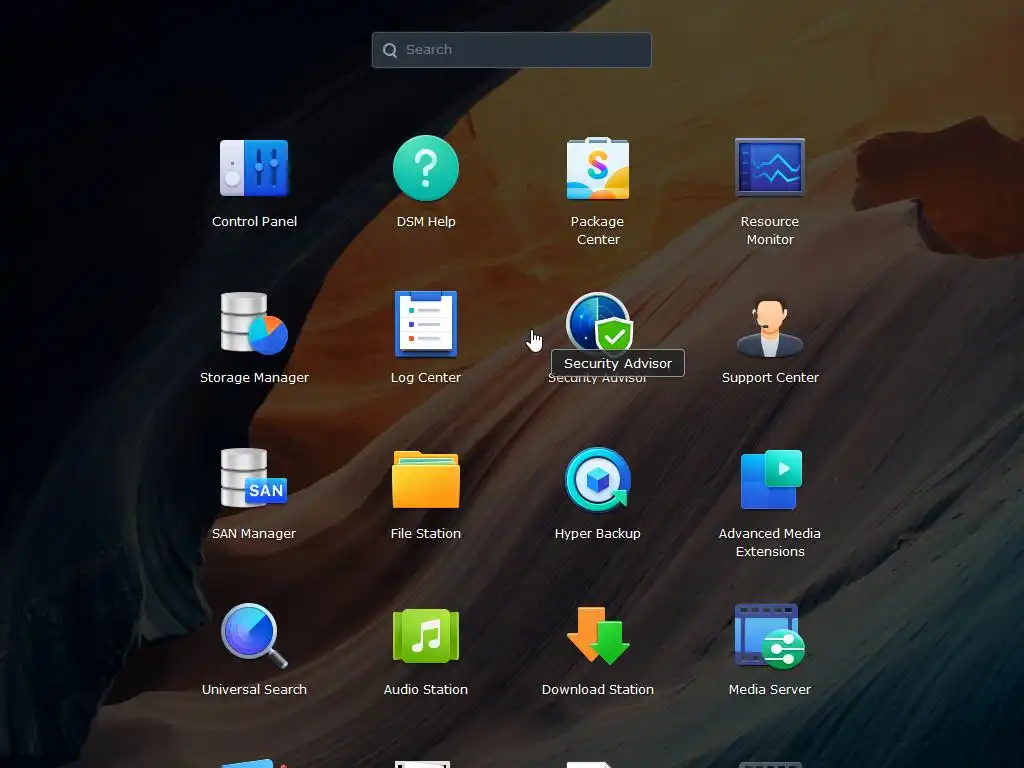The width and height of the screenshot is (1024, 768).
Task: Open Log Center clipboard icon
Action: coord(426,323)
